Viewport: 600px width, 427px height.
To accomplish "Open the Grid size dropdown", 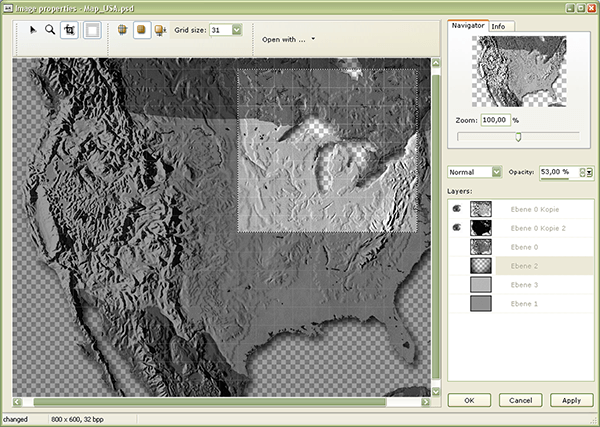I will point(237,30).
